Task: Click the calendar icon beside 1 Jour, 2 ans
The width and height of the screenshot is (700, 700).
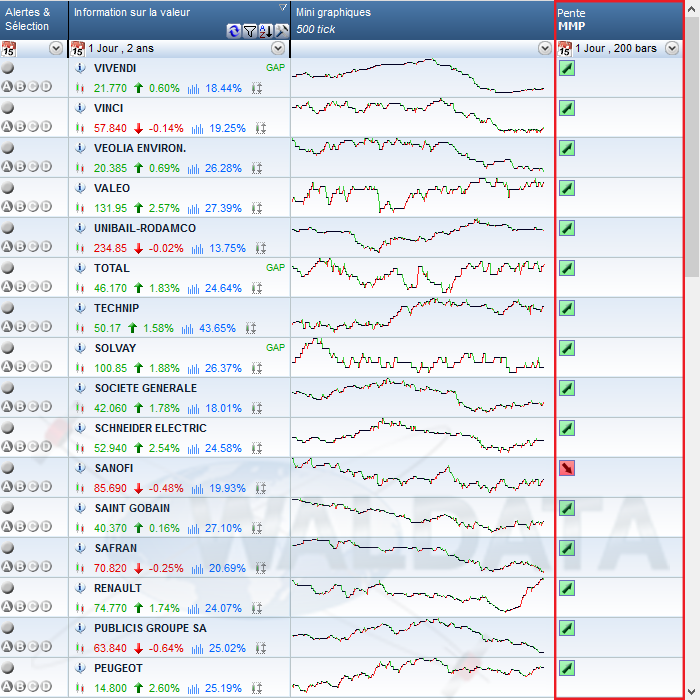Action: tap(78, 49)
